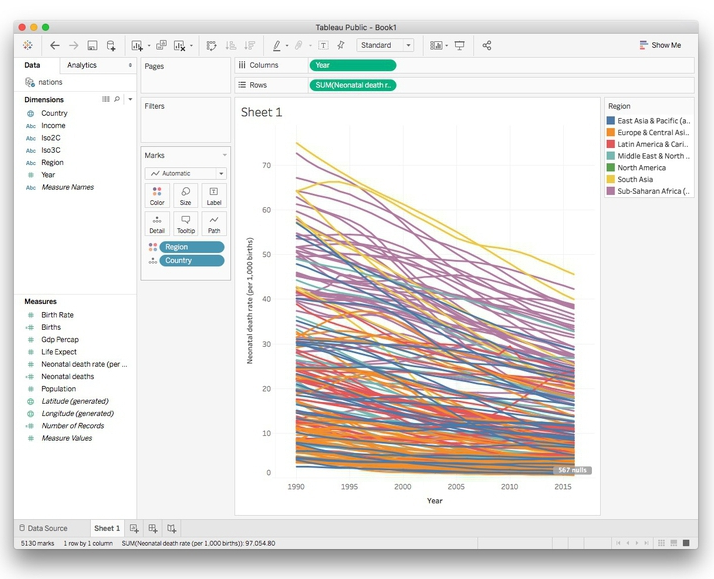
Task: Sort ascending toolbar icon
Action: pyautogui.click(x=231, y=45)
